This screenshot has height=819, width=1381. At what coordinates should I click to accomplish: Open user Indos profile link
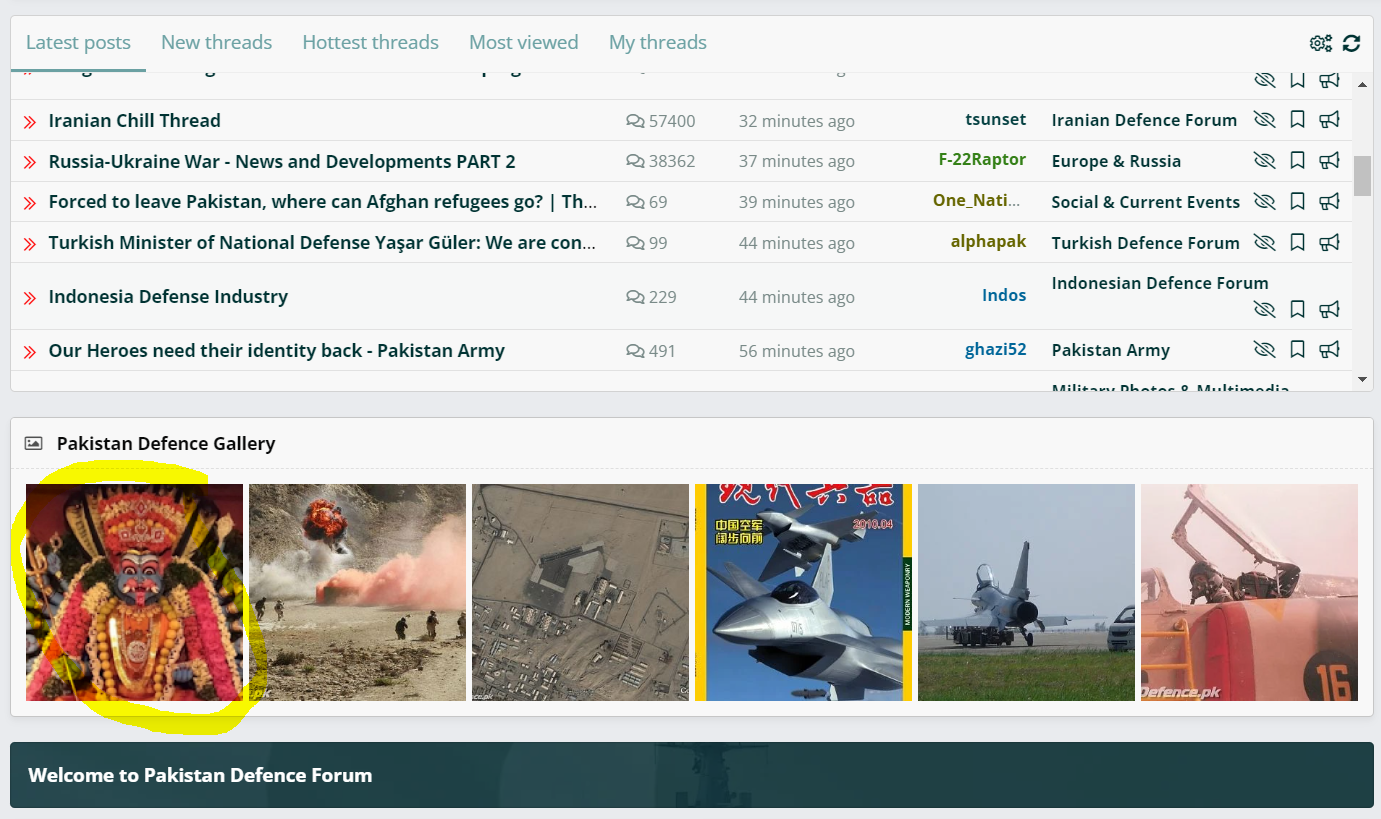pos(1004,295)
